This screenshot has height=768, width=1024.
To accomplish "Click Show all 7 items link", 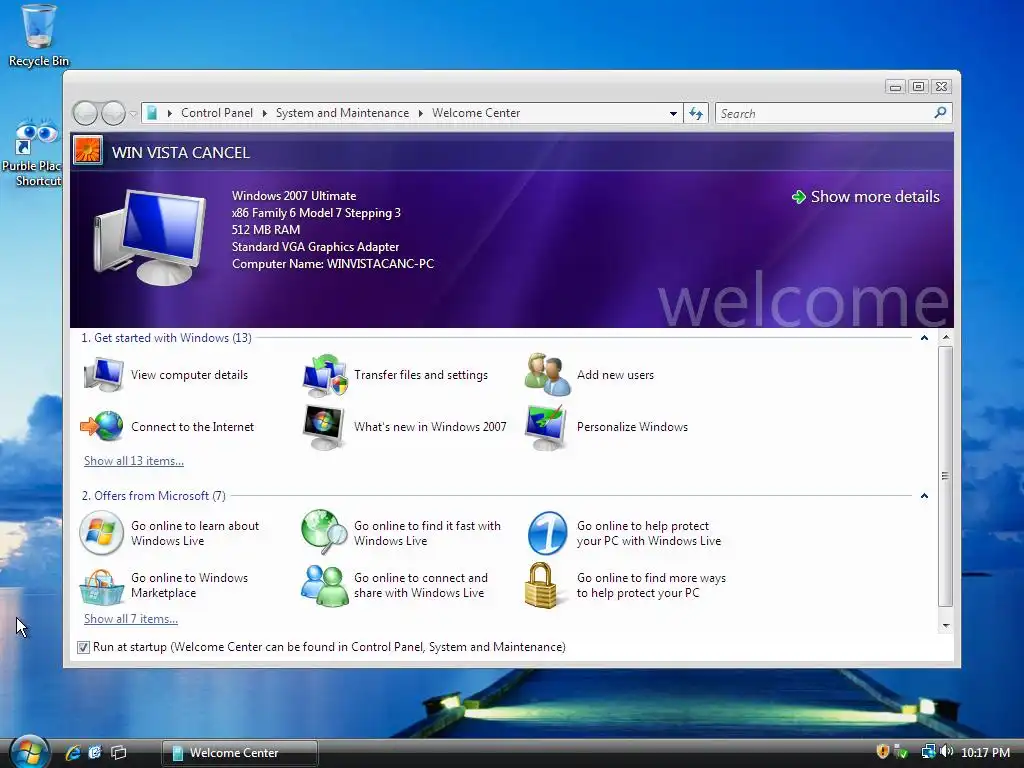I will 131,619.
